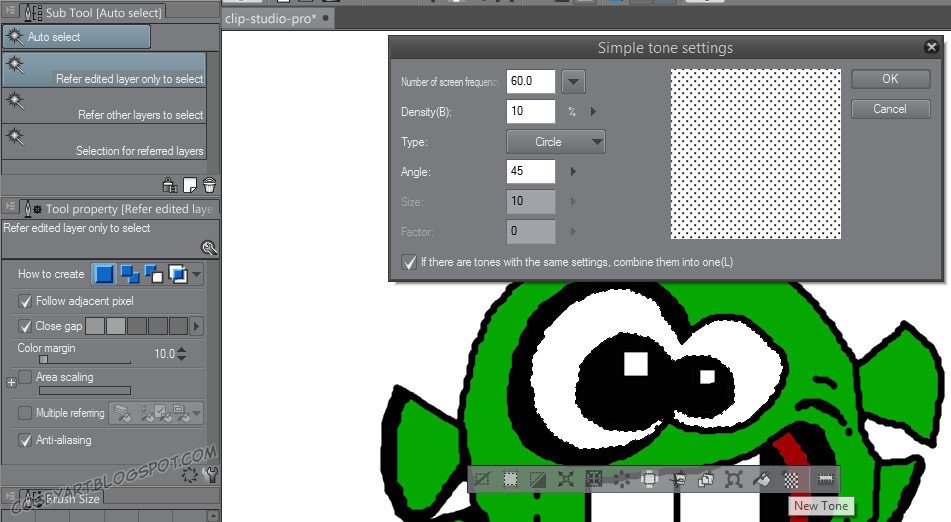Click Selection launcher settings icon at right end
This screenshot has width=951, height=522.
pyautogui.click(x=825, y=480)
